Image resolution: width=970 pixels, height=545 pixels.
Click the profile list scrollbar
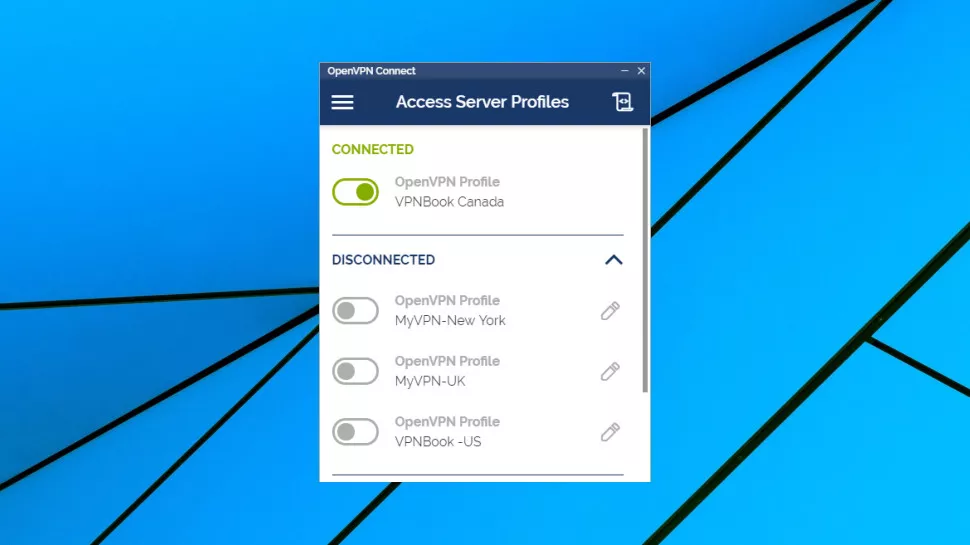tap(645, 260)
